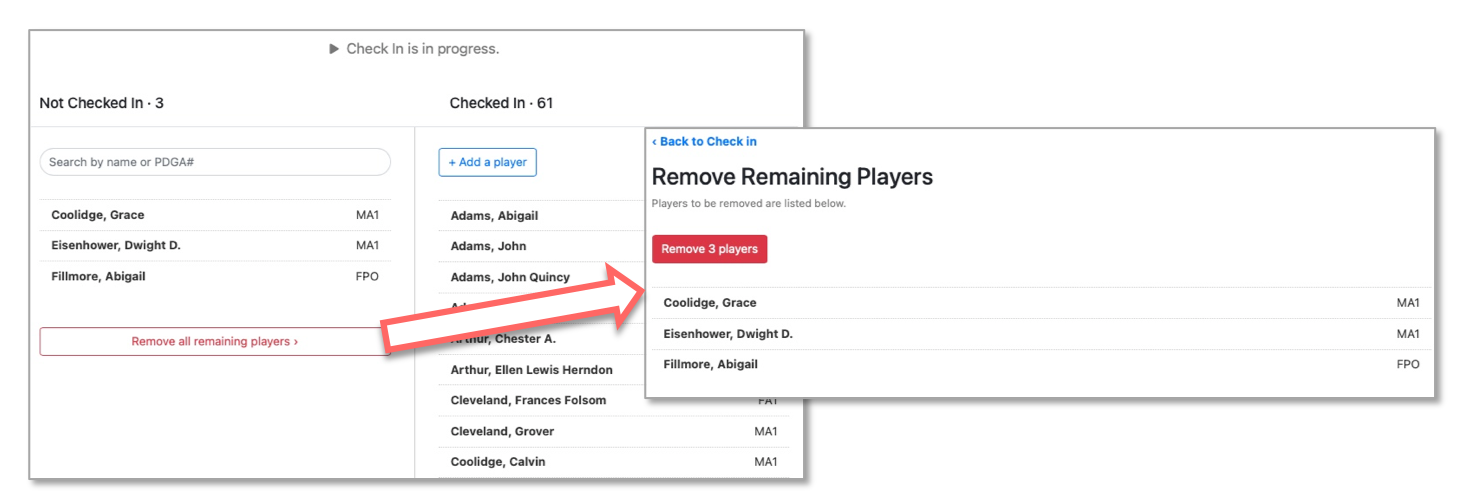Click Coolidge, Grace in removal list
The height and width of the screenshot is (499, 1460).
click(1041, 303)
